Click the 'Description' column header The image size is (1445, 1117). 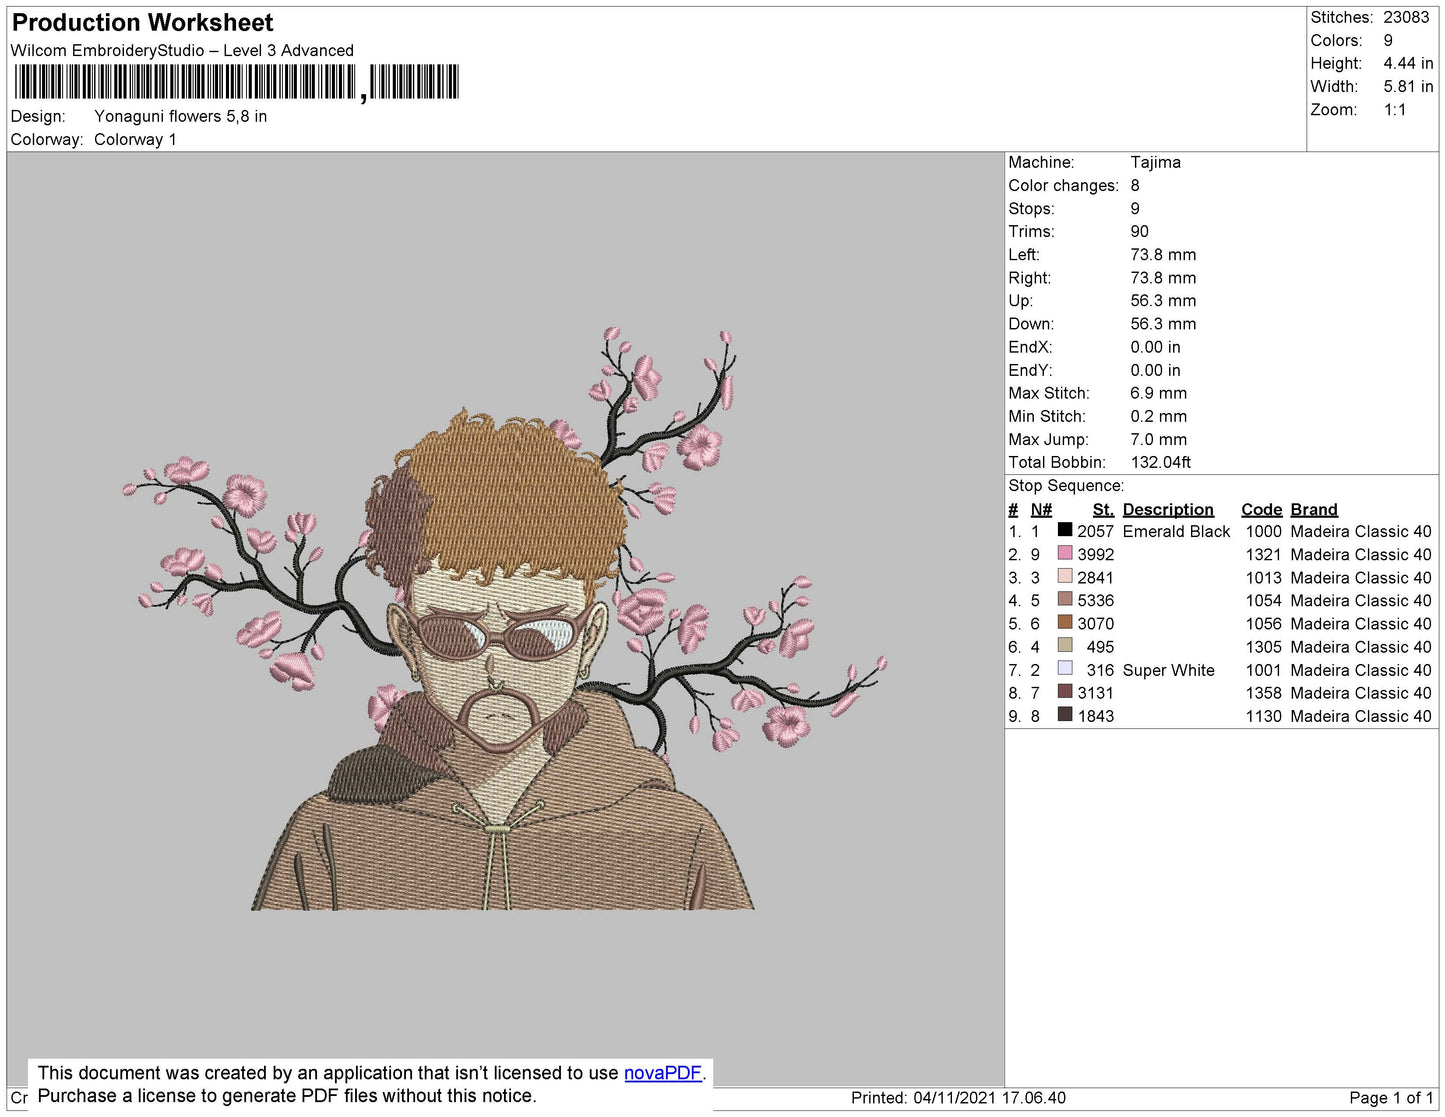1168,509
